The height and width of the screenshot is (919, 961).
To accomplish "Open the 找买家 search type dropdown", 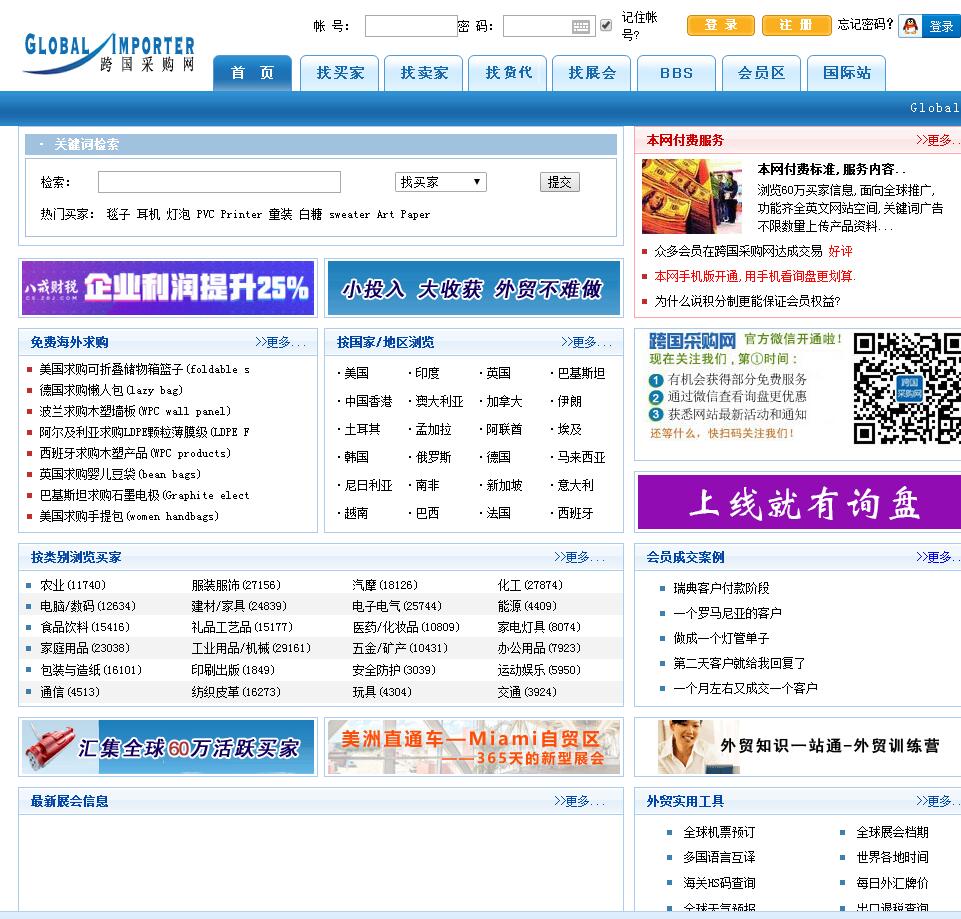I will coord(441,182).
